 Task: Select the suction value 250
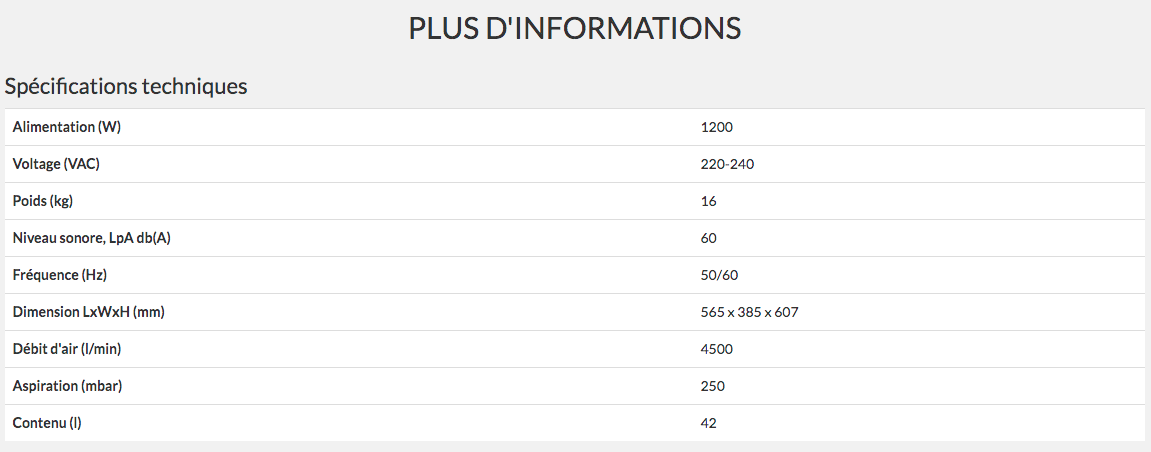click(713, 386)
